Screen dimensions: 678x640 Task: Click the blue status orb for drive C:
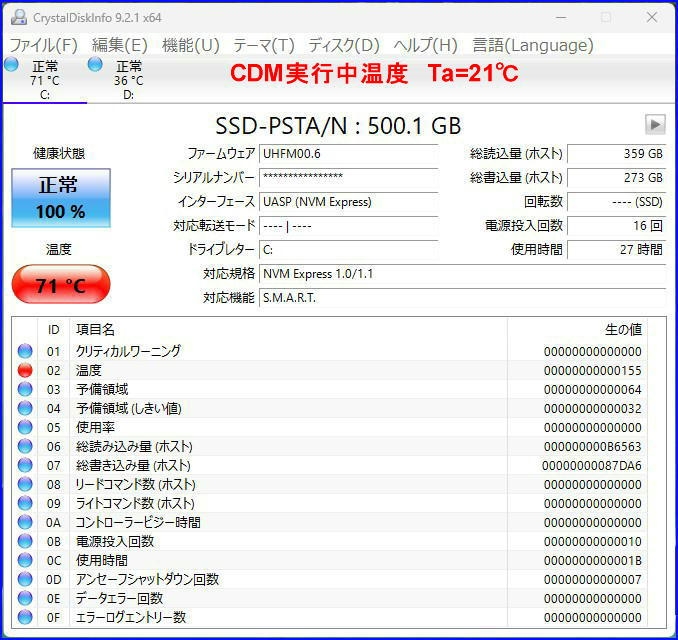click(x=12, y=64)
